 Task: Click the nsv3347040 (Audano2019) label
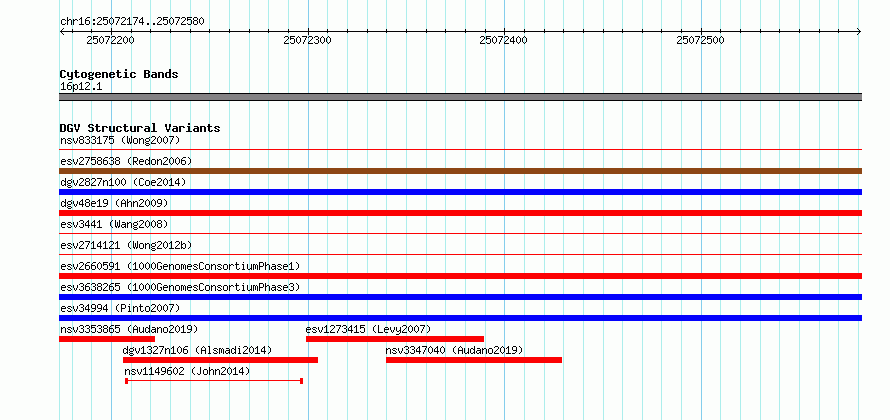454,350
